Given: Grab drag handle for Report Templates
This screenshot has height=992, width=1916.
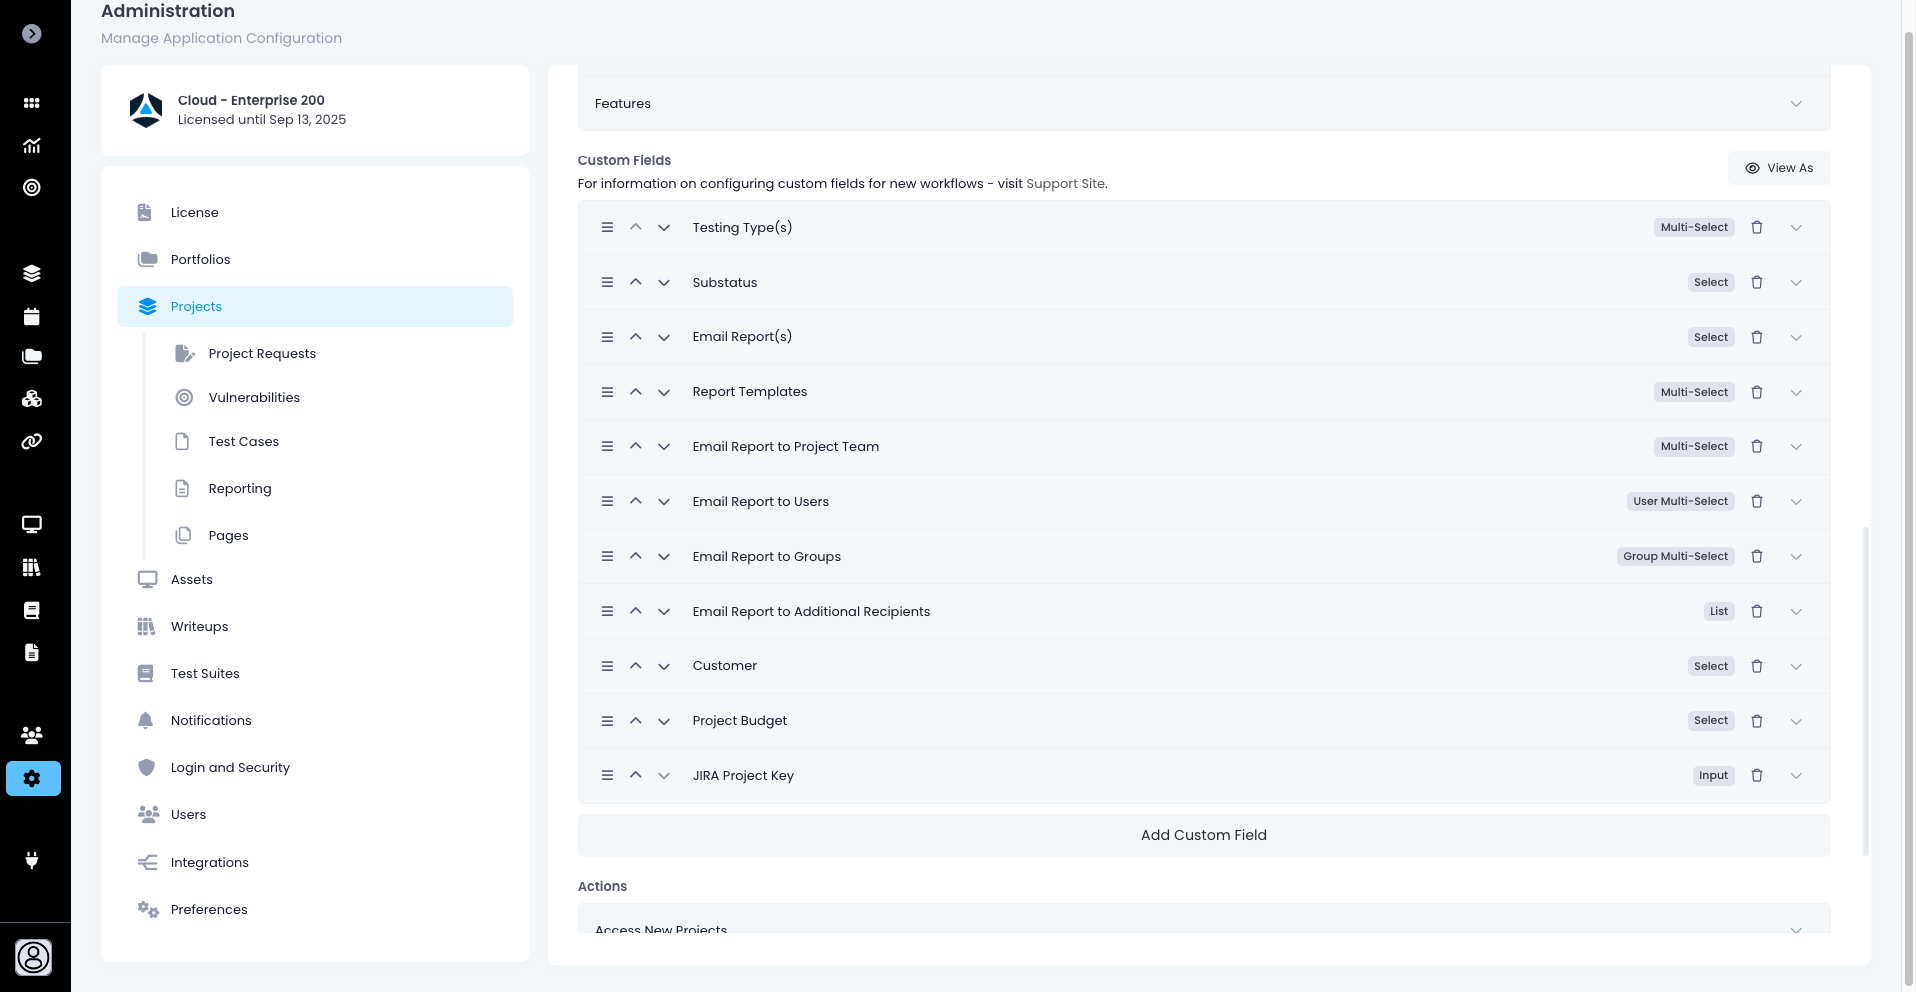Looking at the screenshot, I should click(607, 393).
